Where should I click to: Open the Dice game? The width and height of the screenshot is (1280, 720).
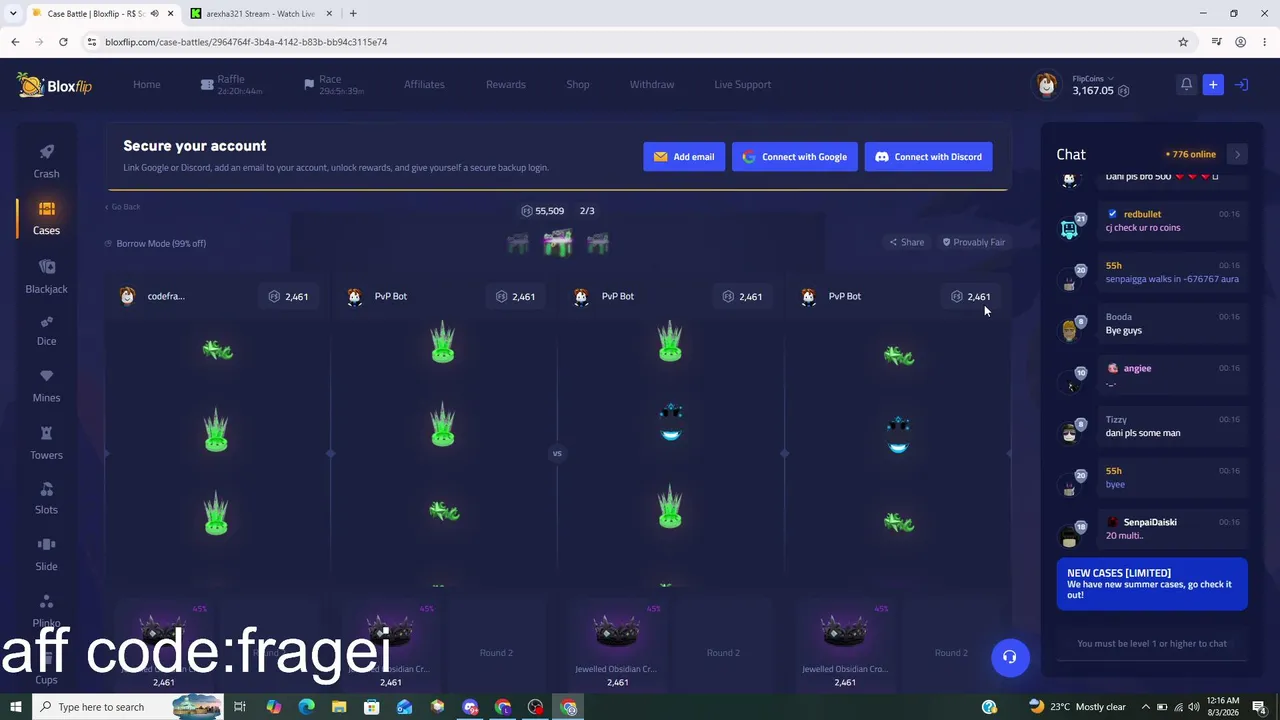pyautogui.click(x=46, y=329)
